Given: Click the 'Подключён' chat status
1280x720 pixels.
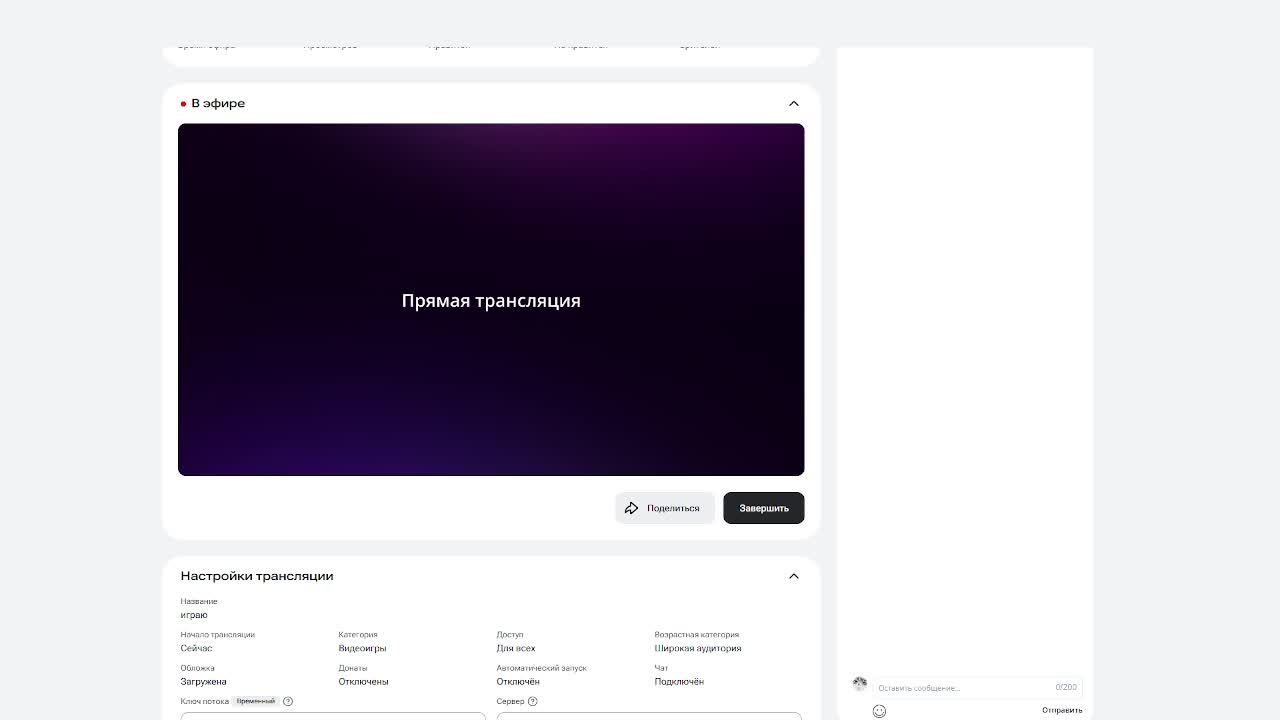Looking at the screenshot, I should 679,682.
